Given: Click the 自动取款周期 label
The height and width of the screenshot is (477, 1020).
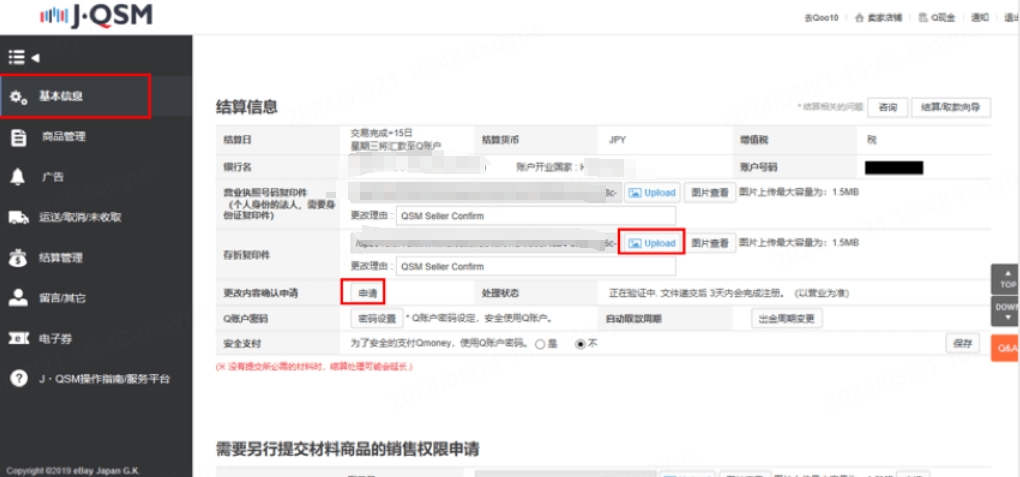Looking at the screenshot, I should click(x=634, y=319).
